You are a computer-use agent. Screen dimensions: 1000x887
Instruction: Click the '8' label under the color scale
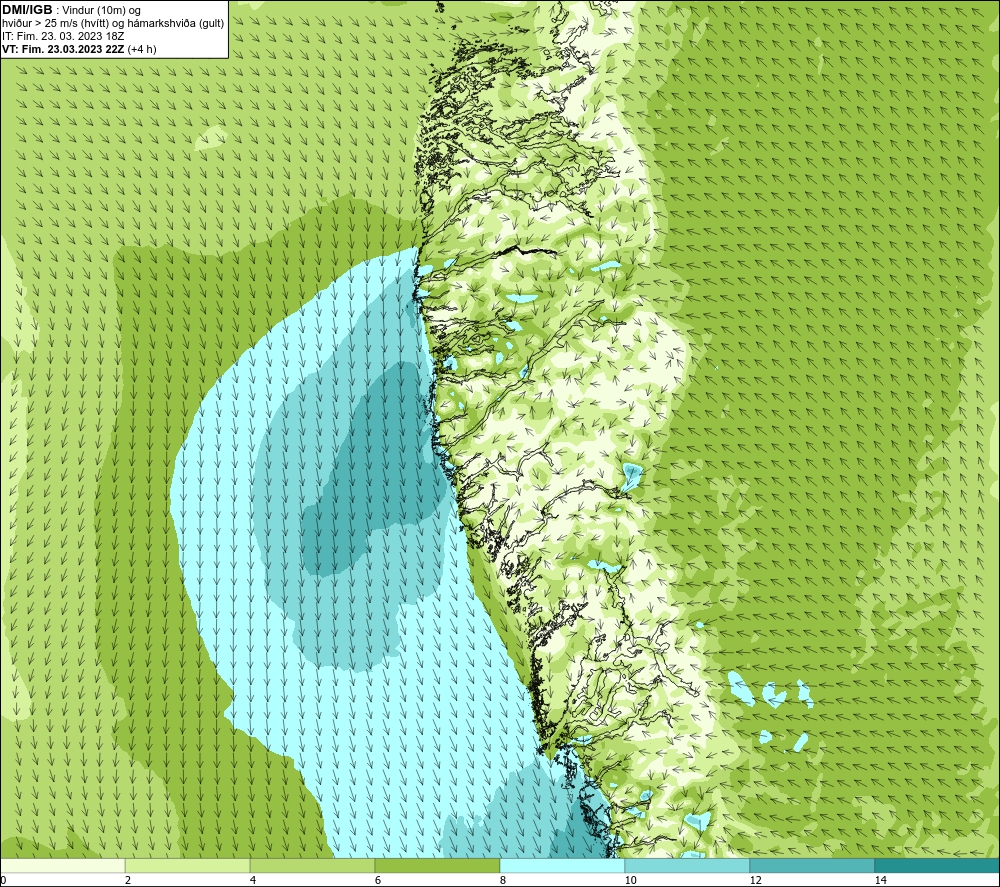click(503, 880)
